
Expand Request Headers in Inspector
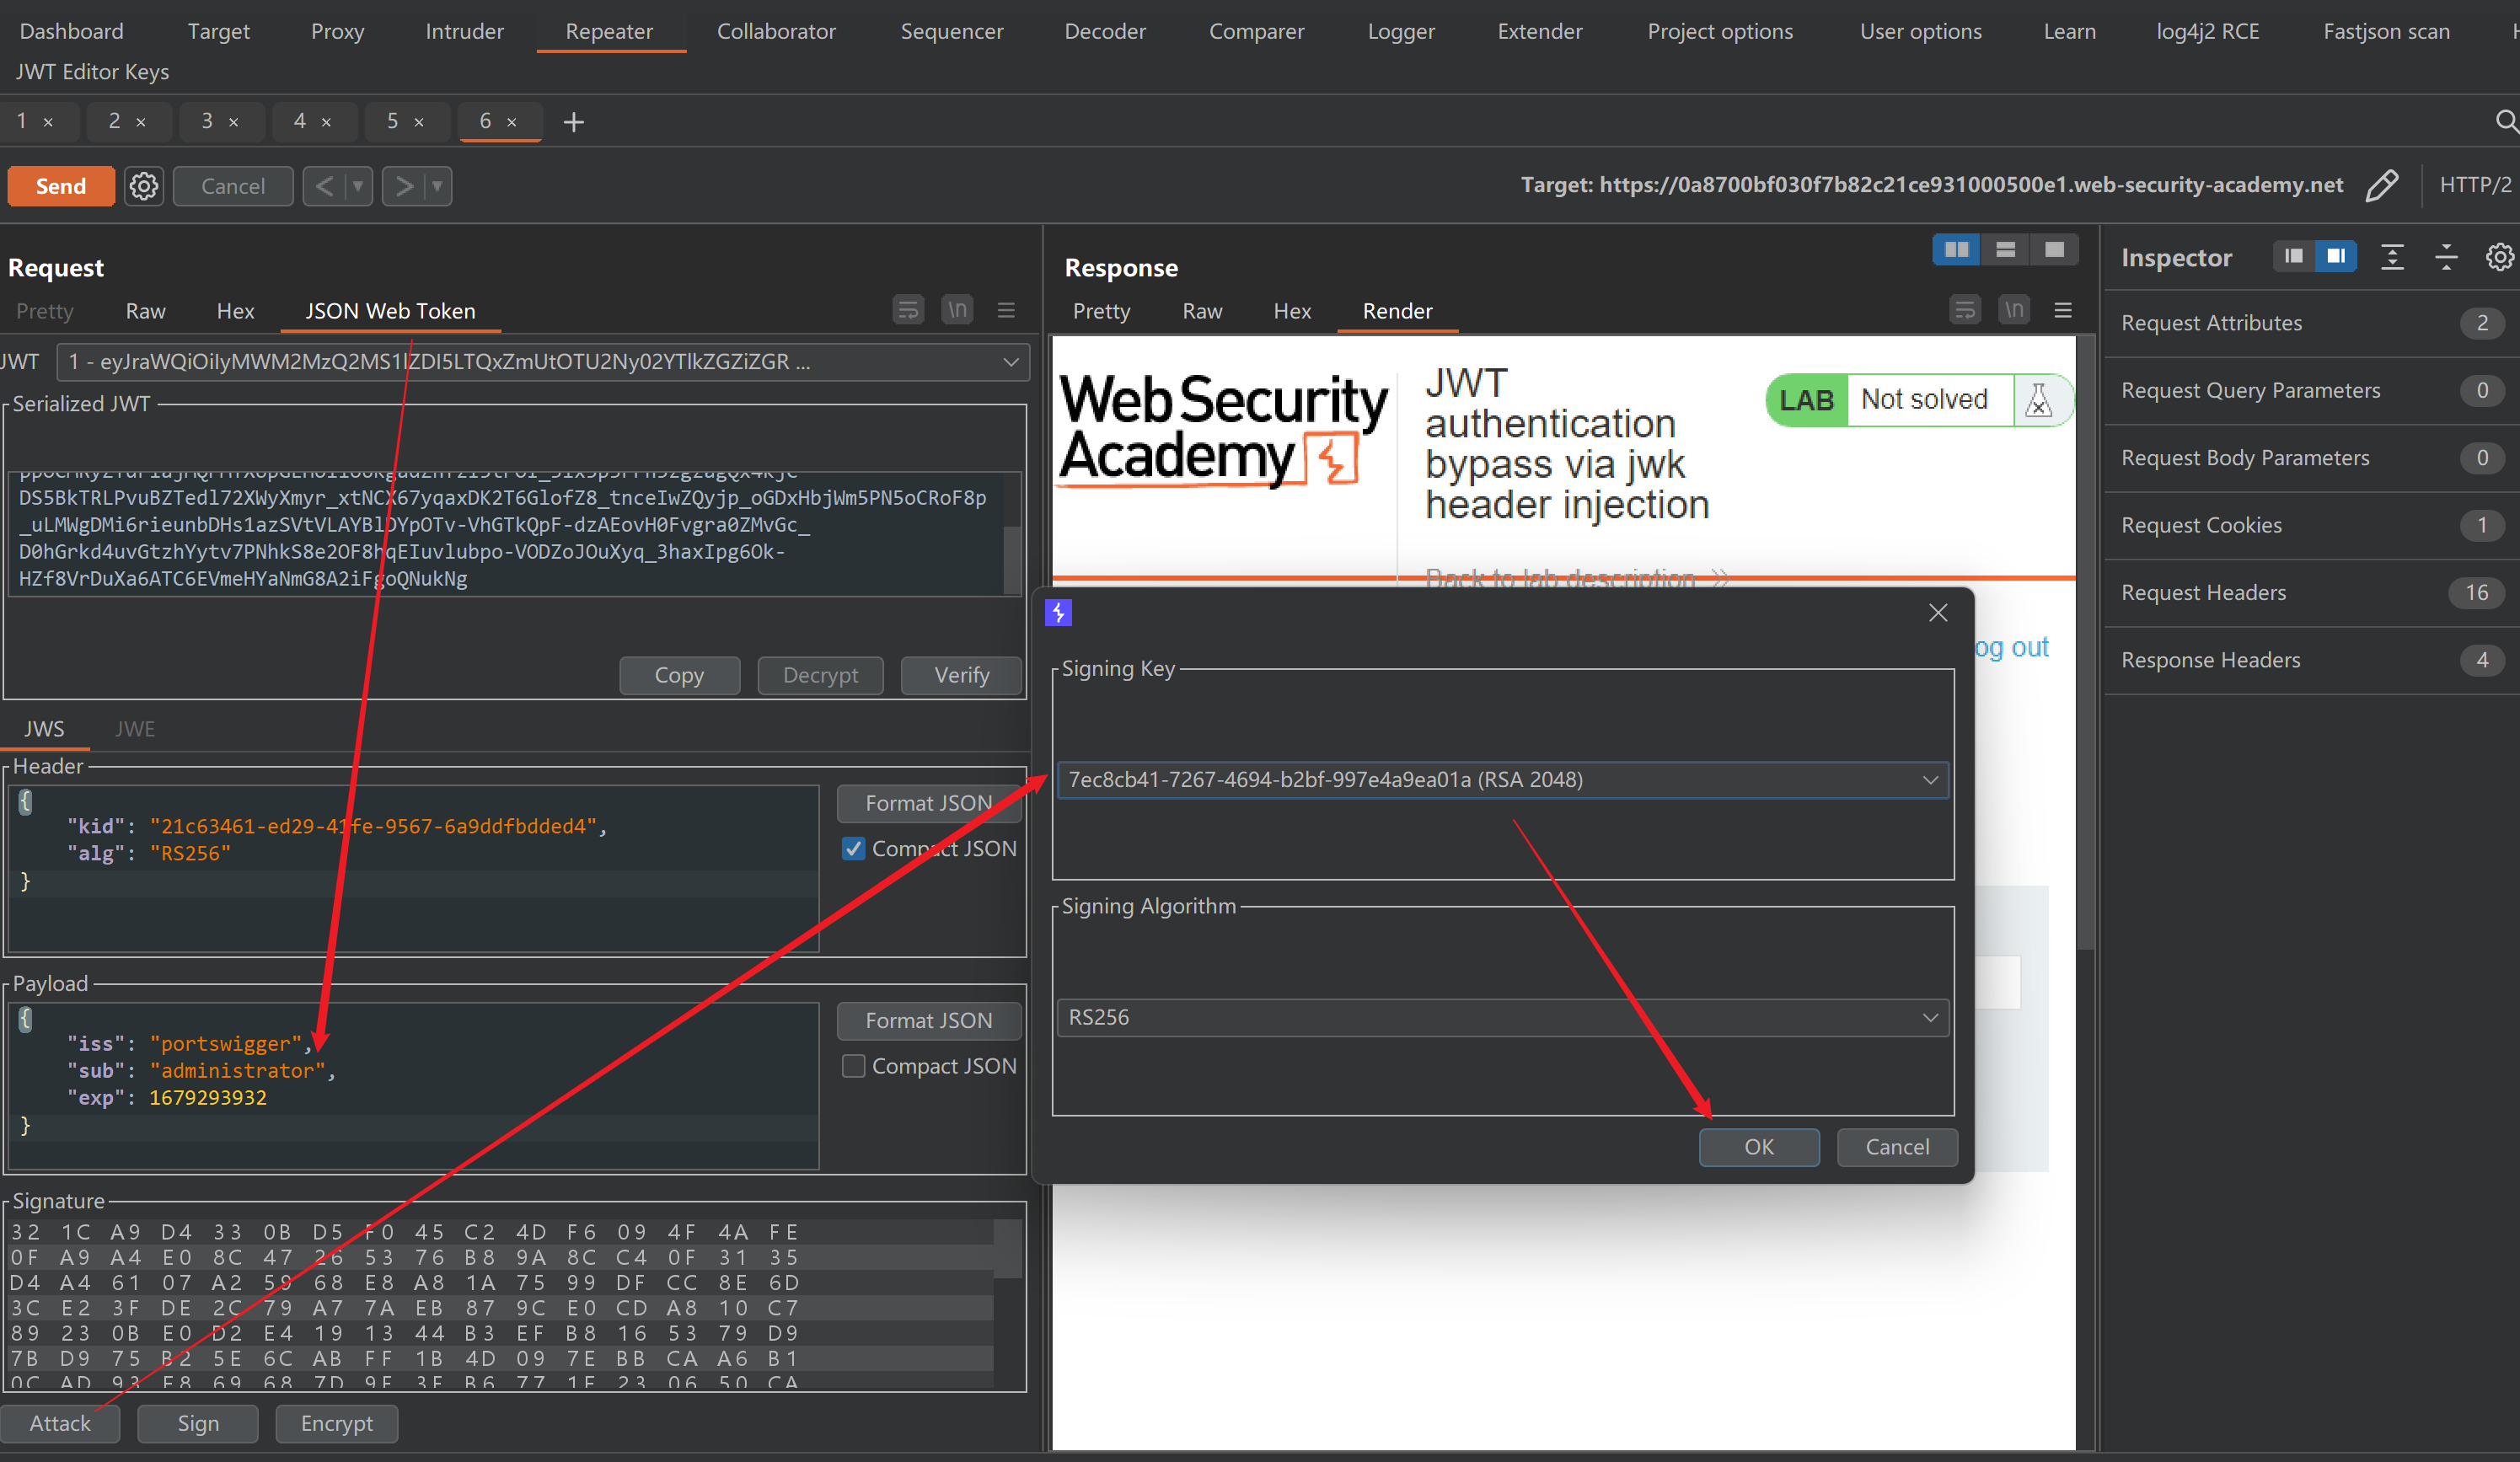[x=2311, y=592]
